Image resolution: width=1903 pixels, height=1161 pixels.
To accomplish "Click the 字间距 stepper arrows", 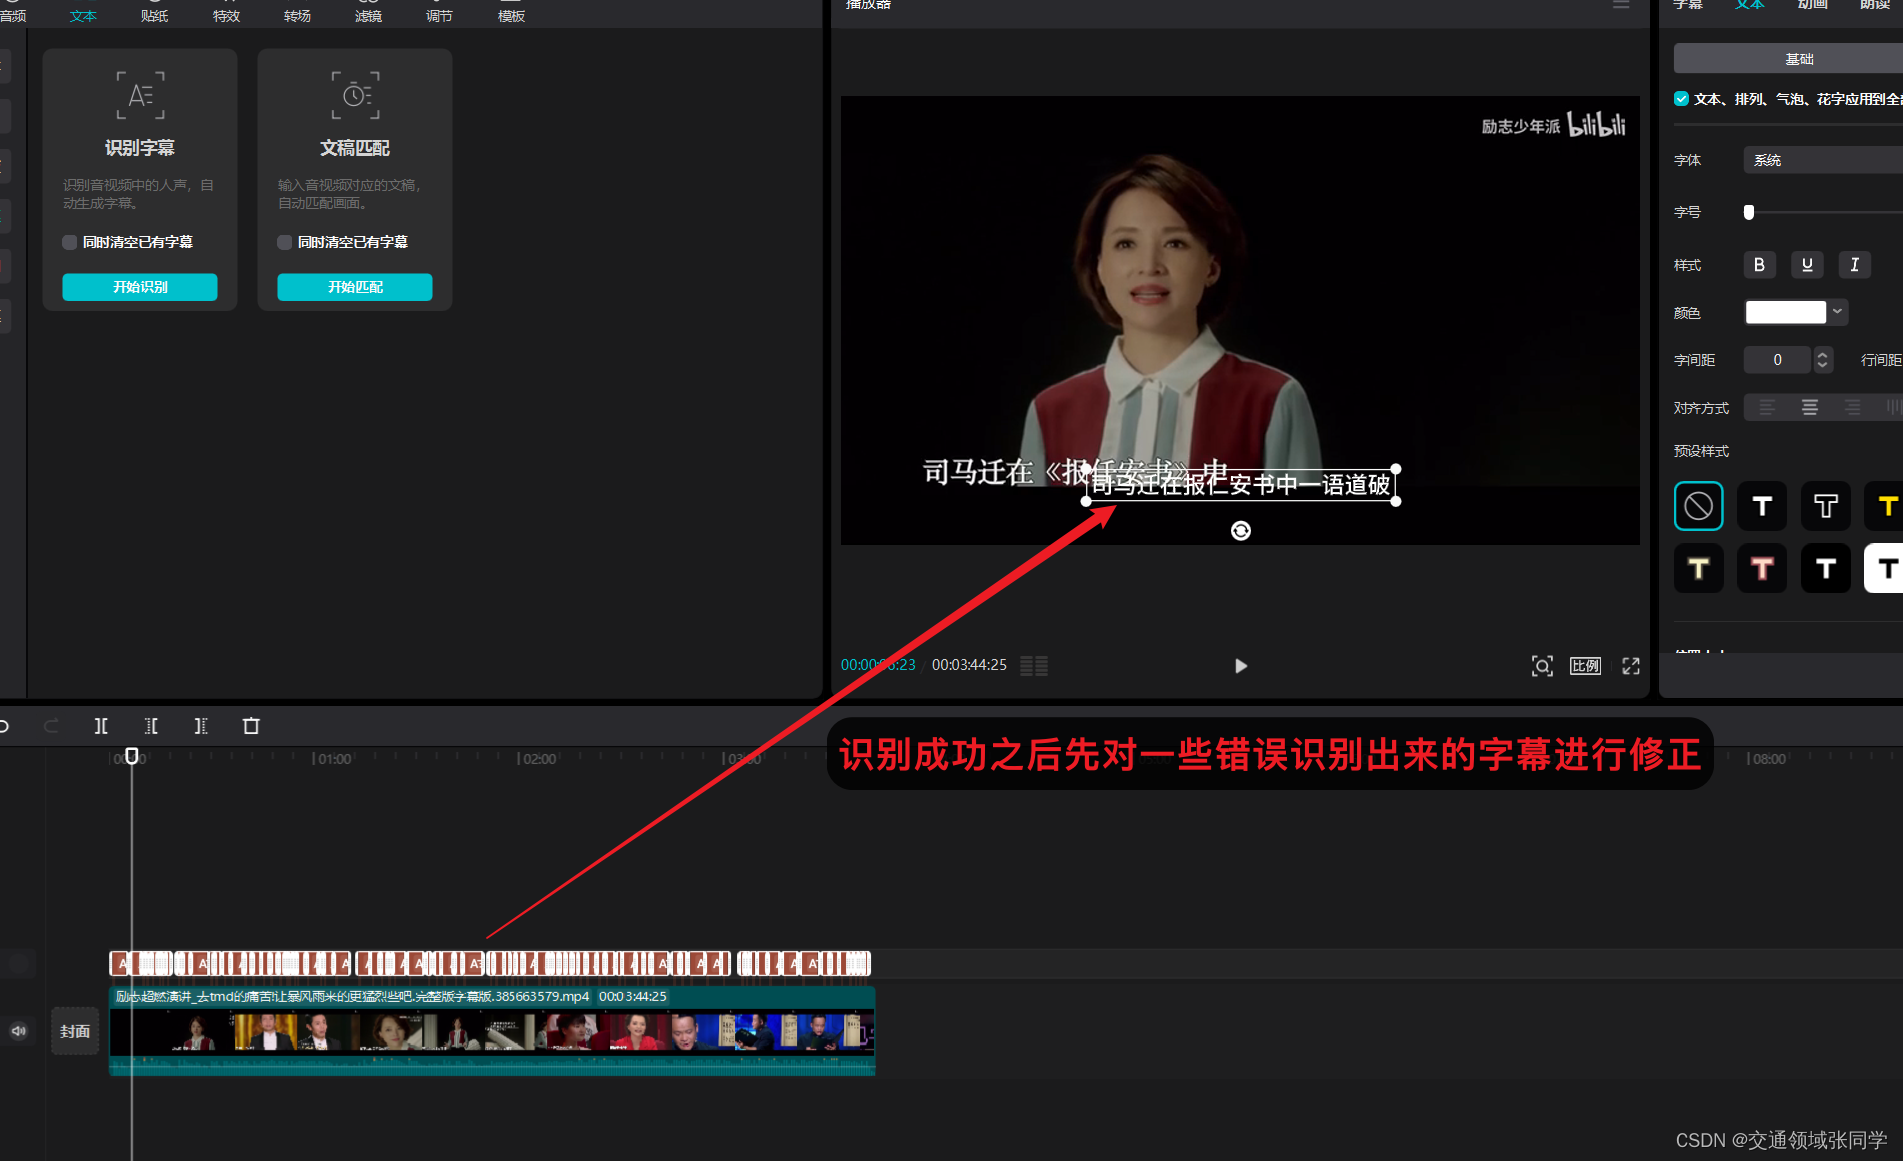I will 1823,360.
